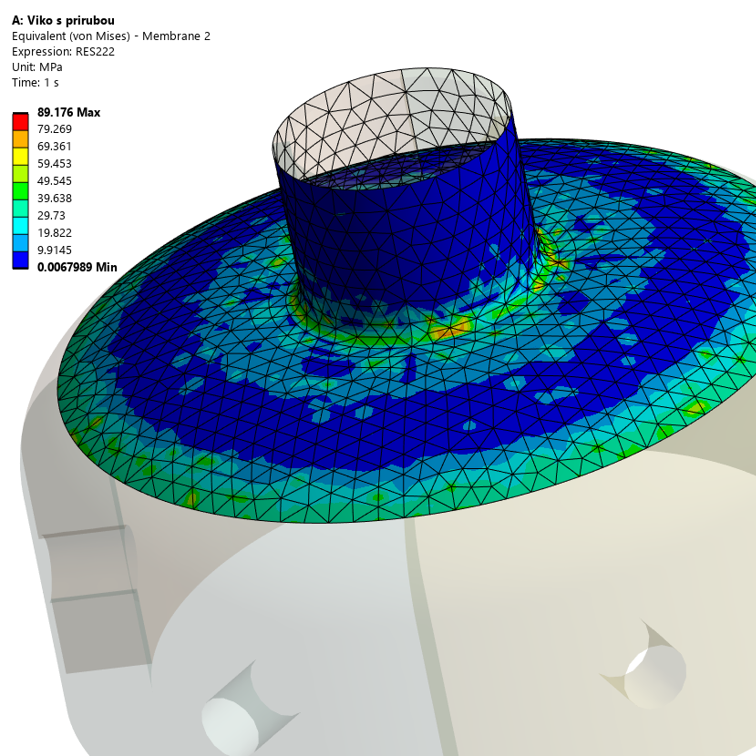Click the 'Time: 1 s' line
Screen dimensions: 756x756
(35, 82)
